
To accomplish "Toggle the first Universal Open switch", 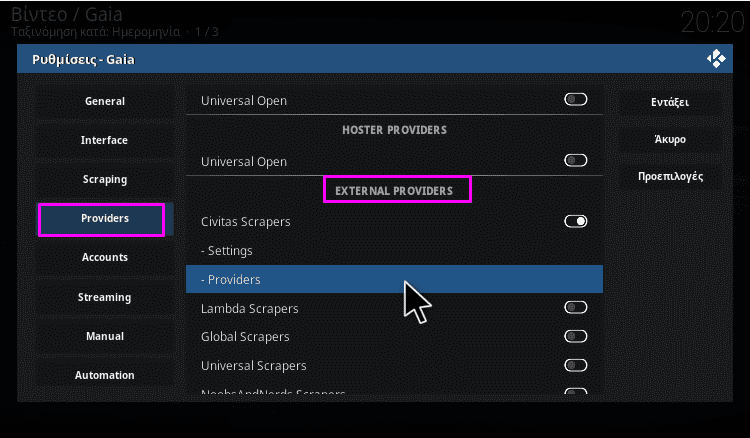I will click(575, 99).
